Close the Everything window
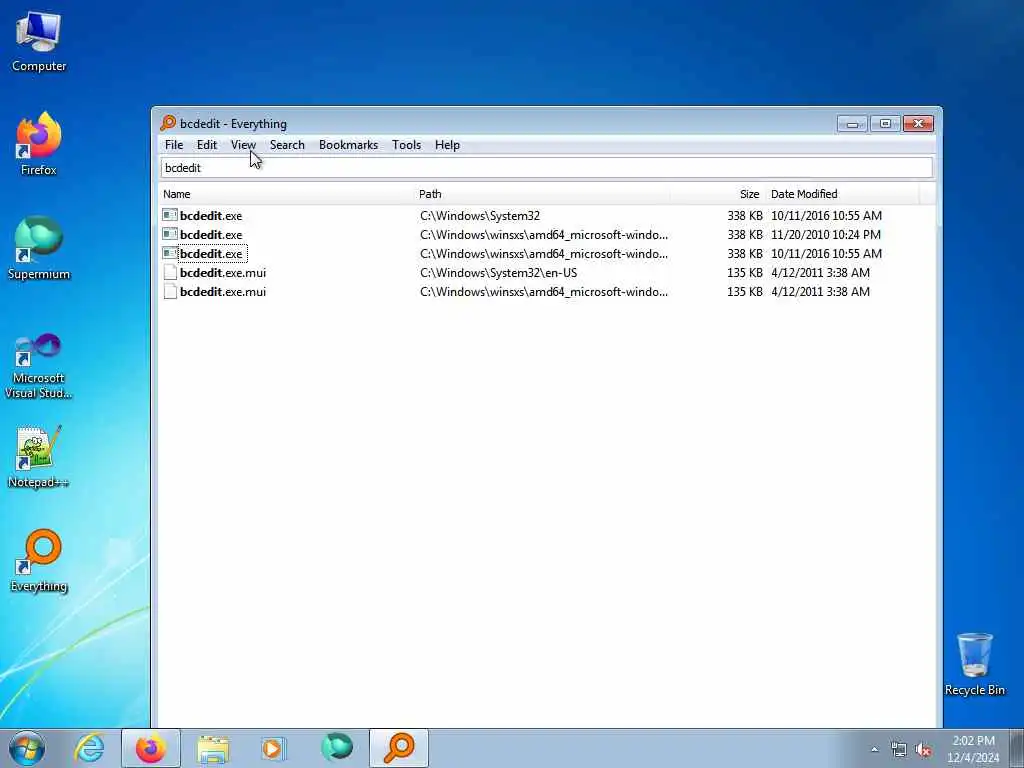The image size is (1024, 768). click(x=918, y=123)
